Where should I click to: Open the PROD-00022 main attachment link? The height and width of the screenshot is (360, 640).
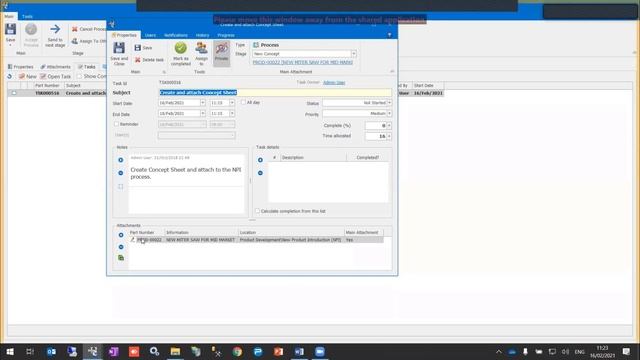pos(302,62)
